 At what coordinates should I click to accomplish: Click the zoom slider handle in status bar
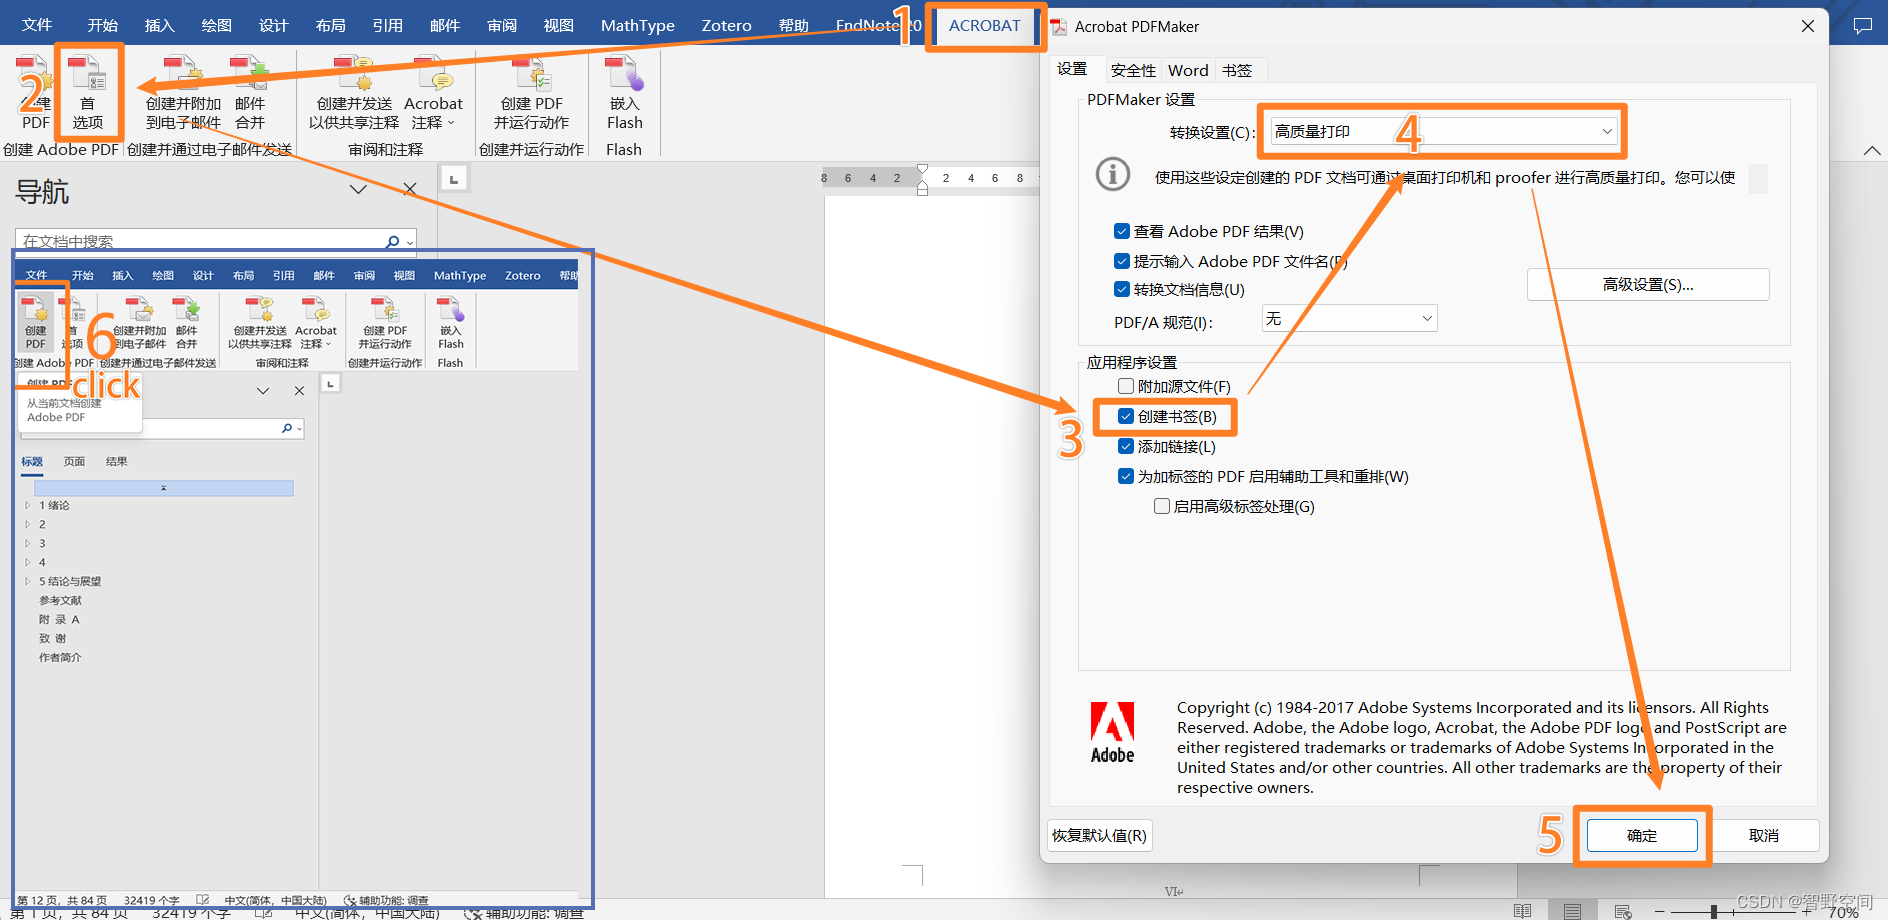[x=1714, y=911]
